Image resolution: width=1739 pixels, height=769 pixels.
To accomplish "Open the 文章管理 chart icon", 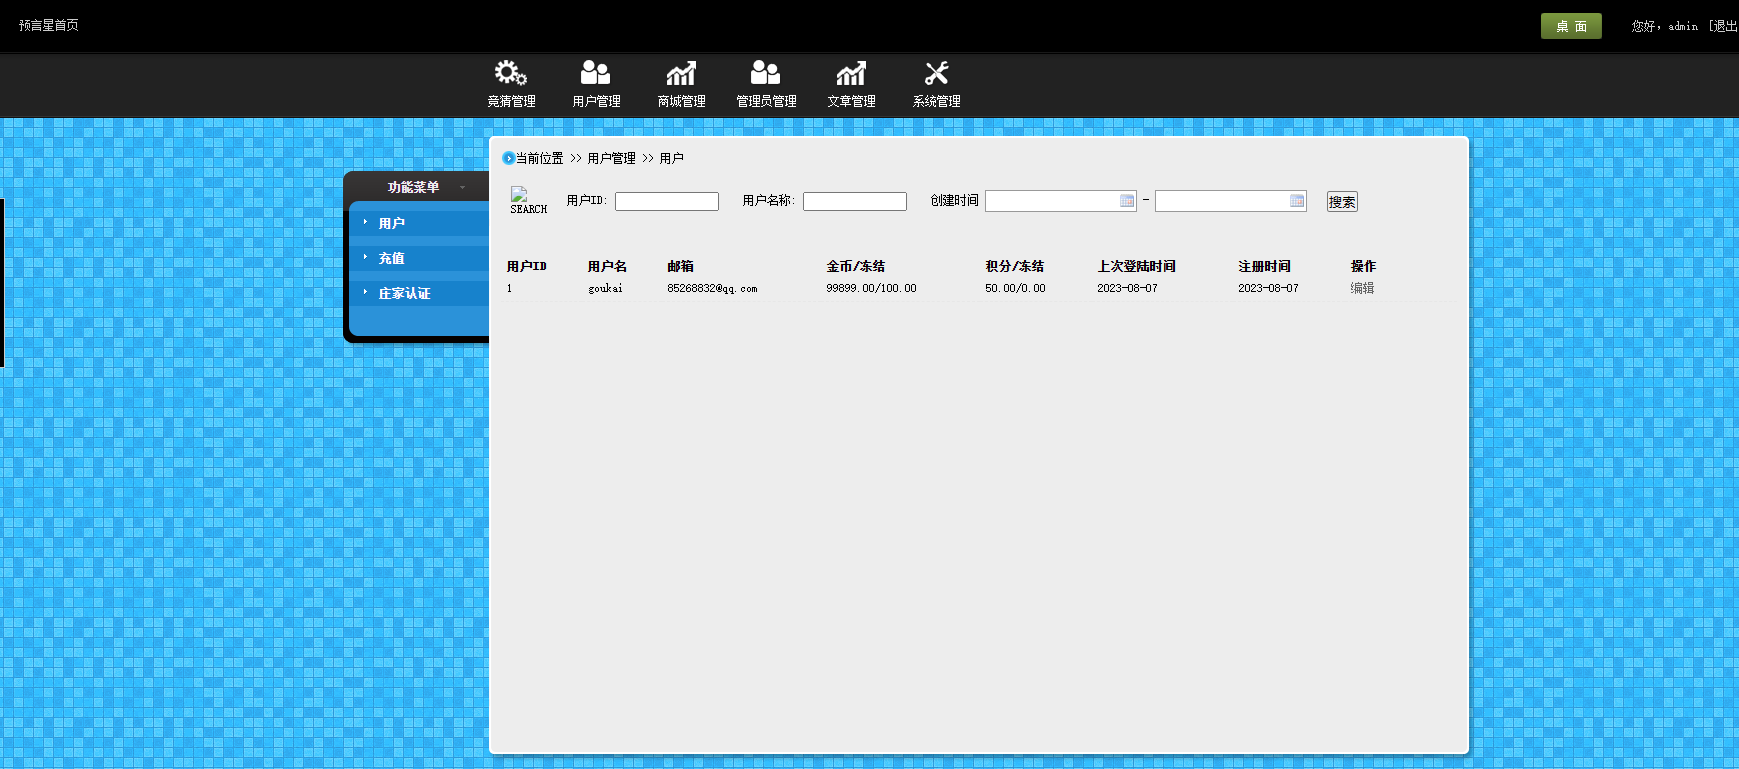I will (x=851, y=73).
